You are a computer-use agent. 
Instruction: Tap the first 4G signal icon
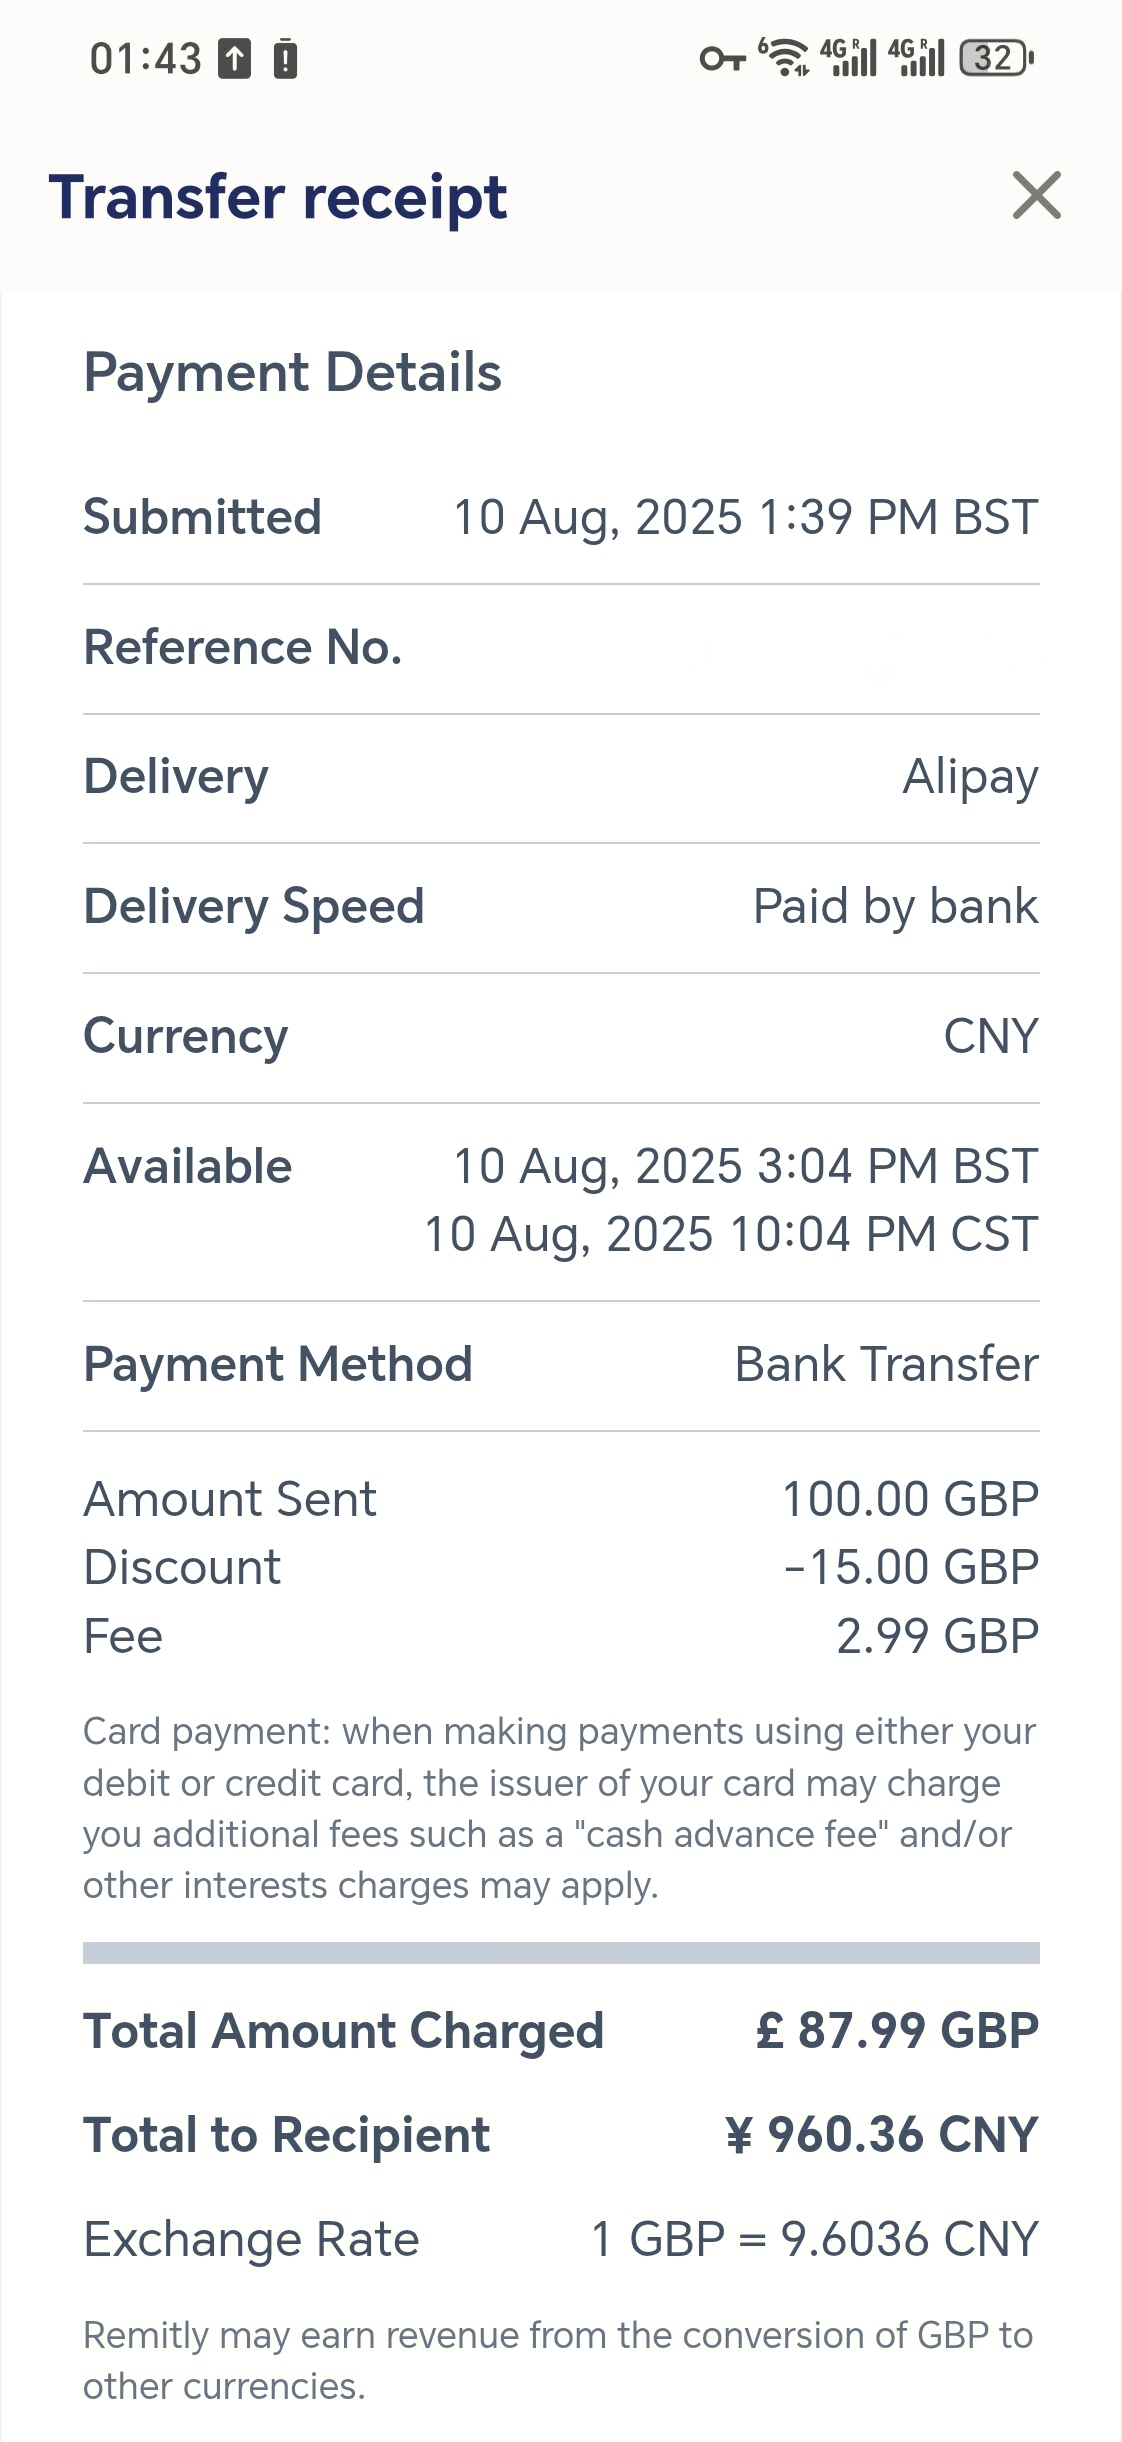(x=848, y=57)
